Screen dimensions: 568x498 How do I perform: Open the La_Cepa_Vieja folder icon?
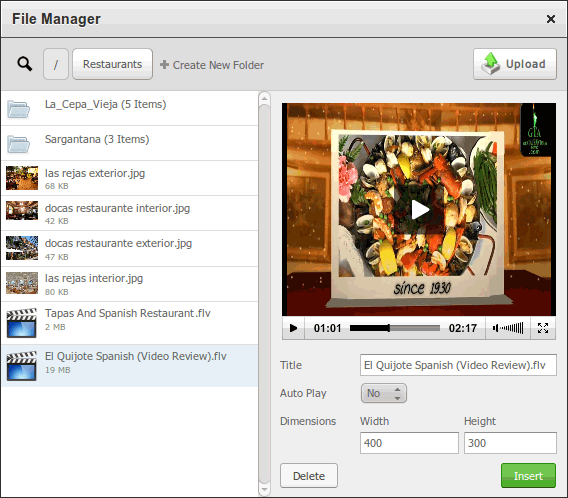(18, 109)
